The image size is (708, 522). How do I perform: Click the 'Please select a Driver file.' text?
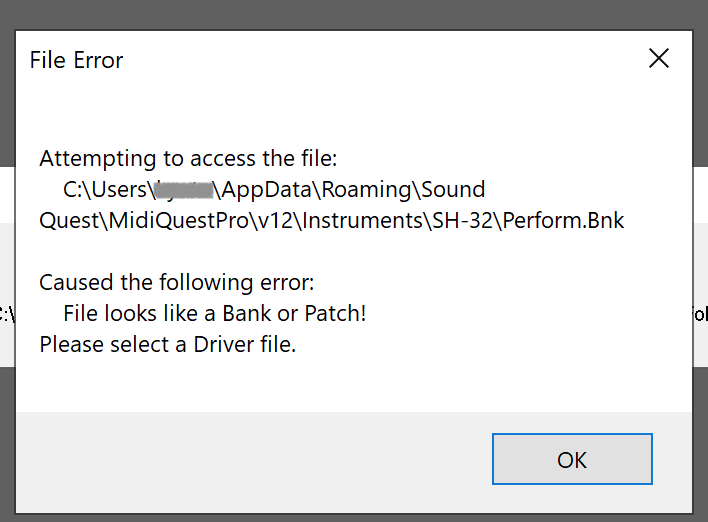pyautogui.click(x=168, y=346)
